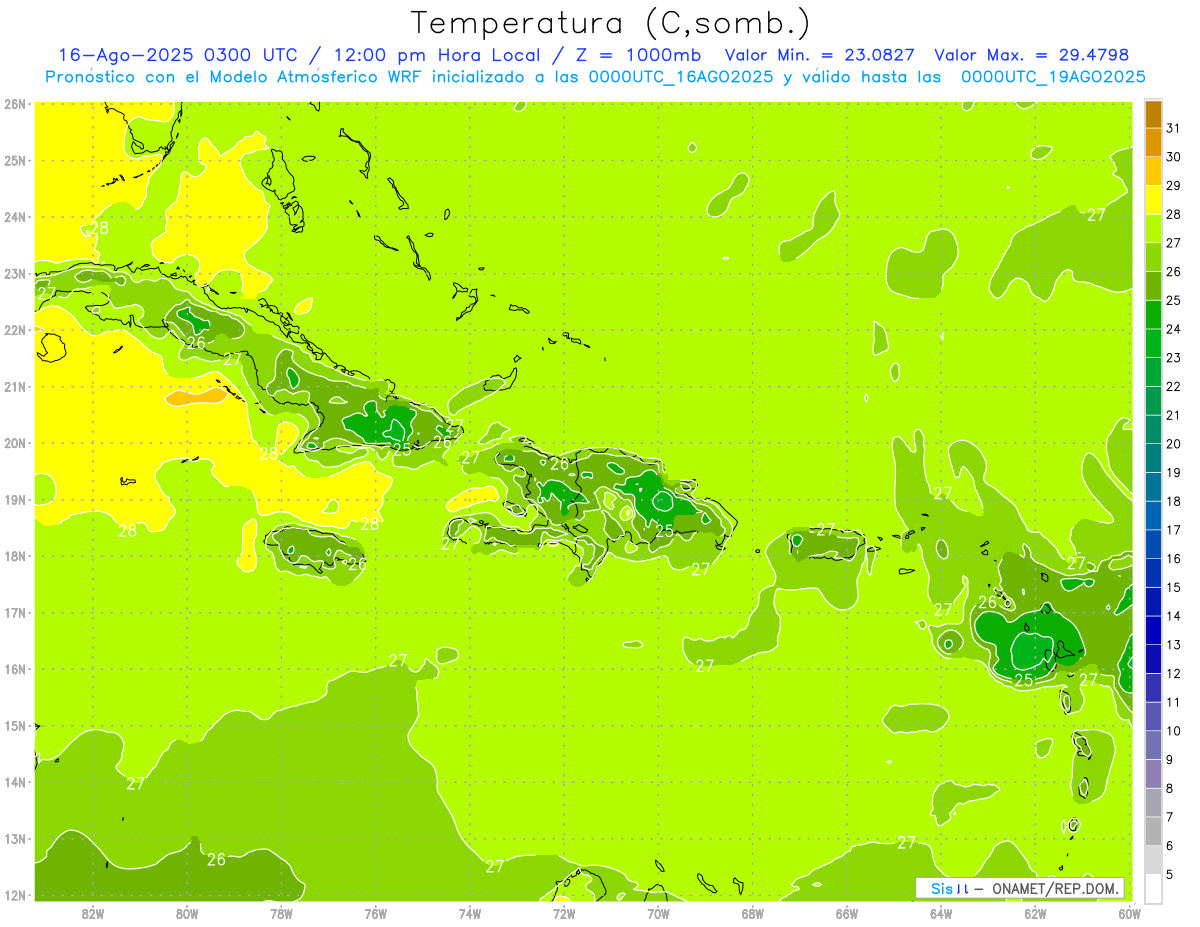The width and height of the screenshot is (1200, 927).
Task: Click the legend scale value 20
Action: (x=1174, y=444)
